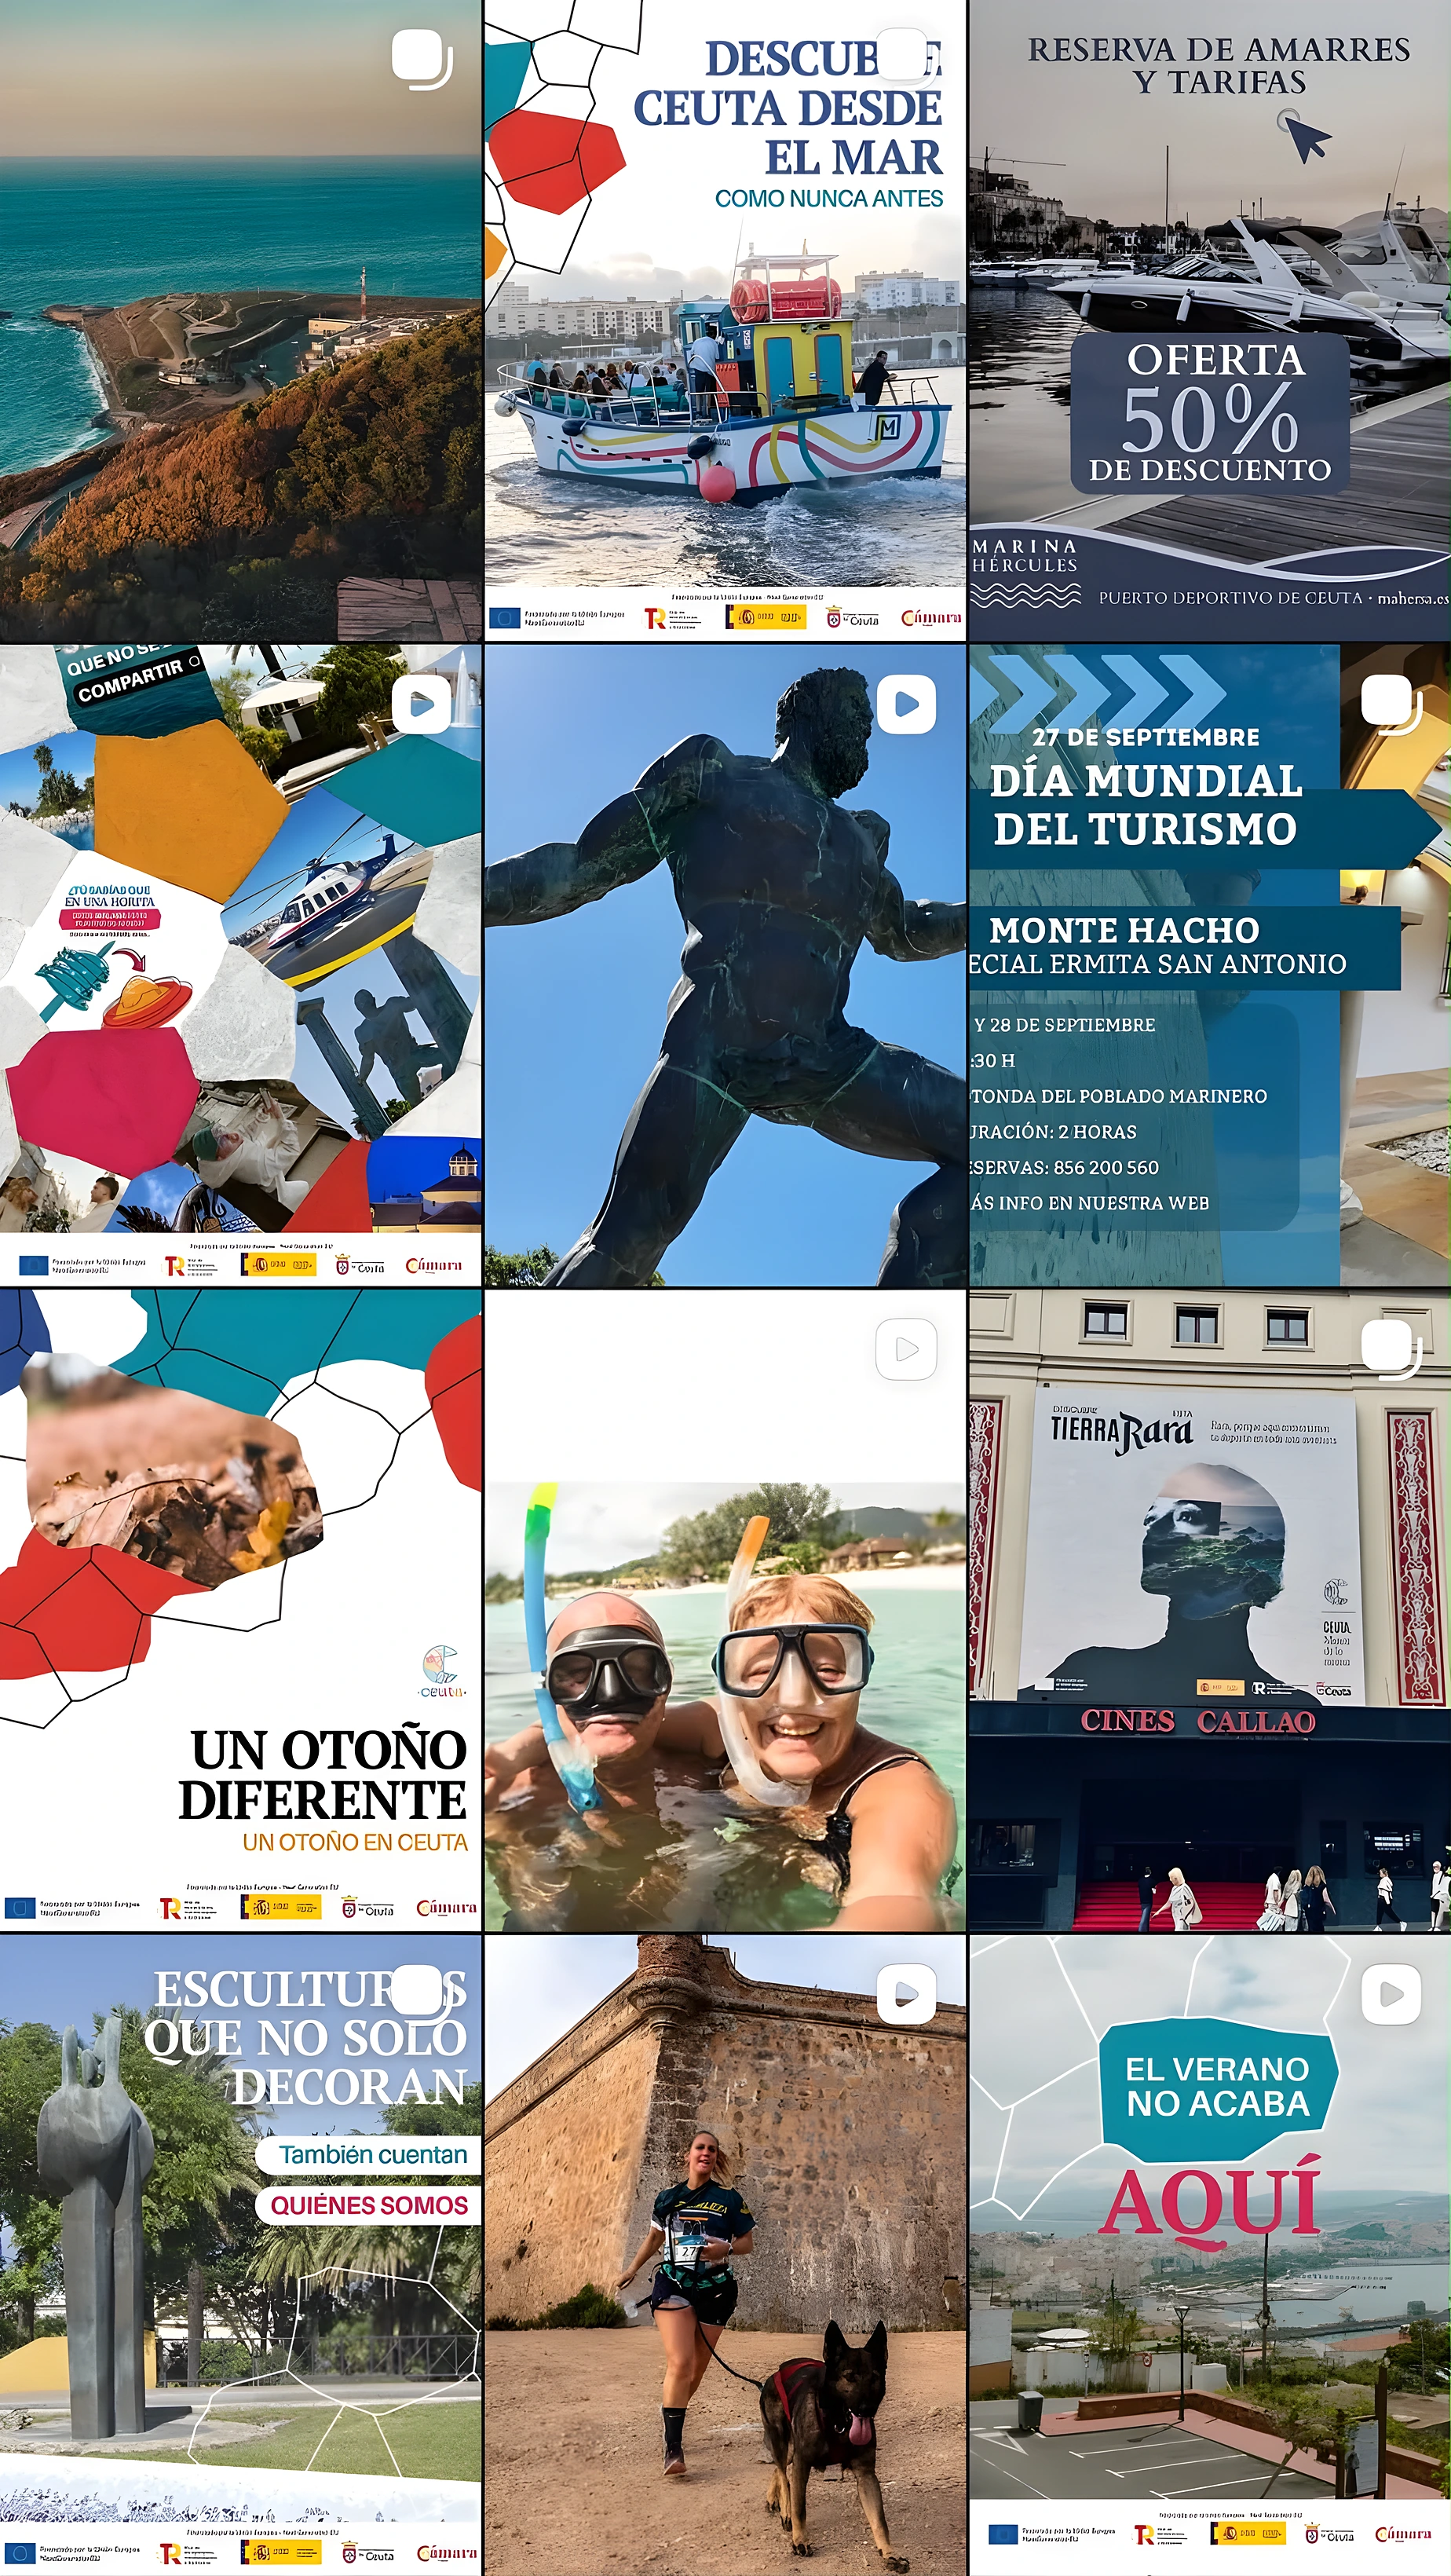Tap reel icon on 'El verano no acaba aquí' post

(1391, 1993)
